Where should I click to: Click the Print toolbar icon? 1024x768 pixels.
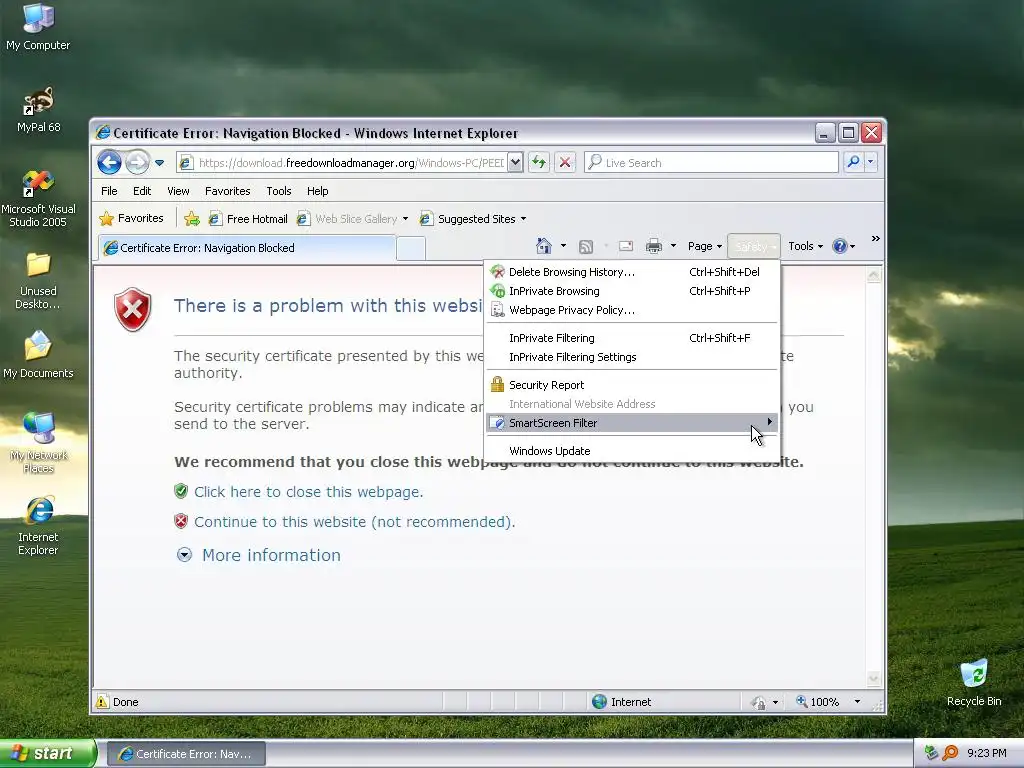click(x=654, y=246)
